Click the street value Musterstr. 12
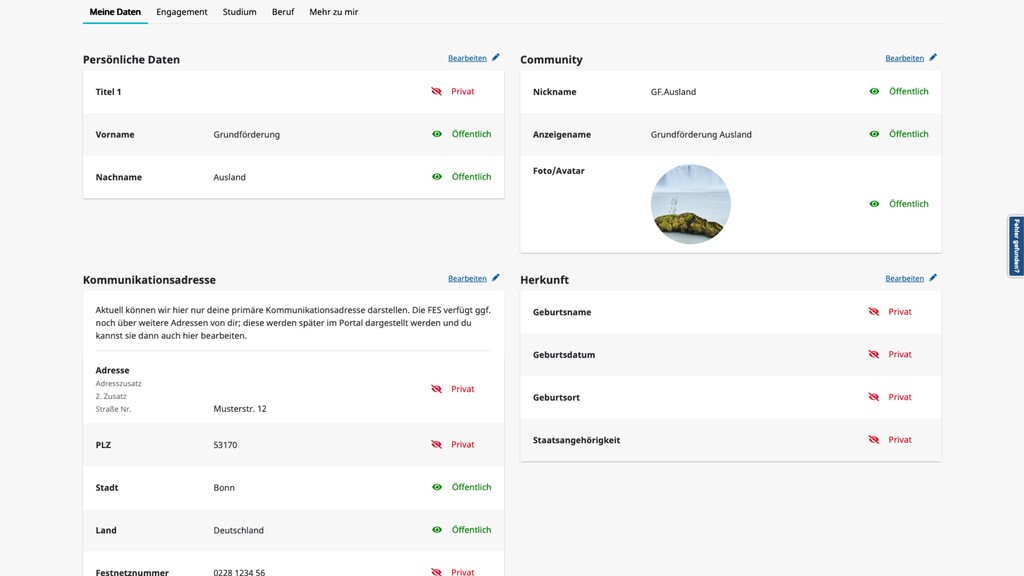The height and width of the screenshot is (576, 1024). pyautogui.click(x=240, y=409)
